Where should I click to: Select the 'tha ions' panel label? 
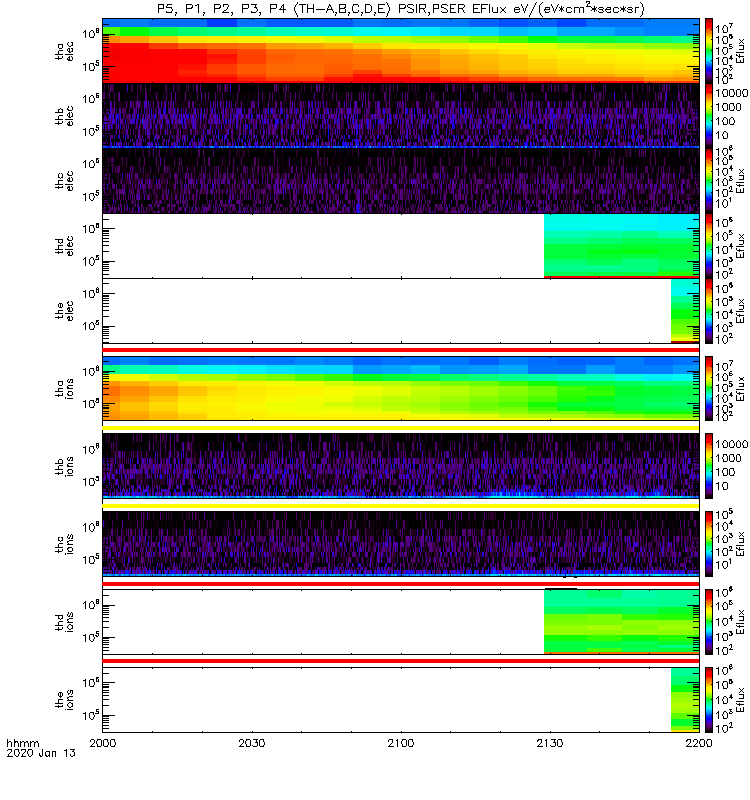point(64,389)
